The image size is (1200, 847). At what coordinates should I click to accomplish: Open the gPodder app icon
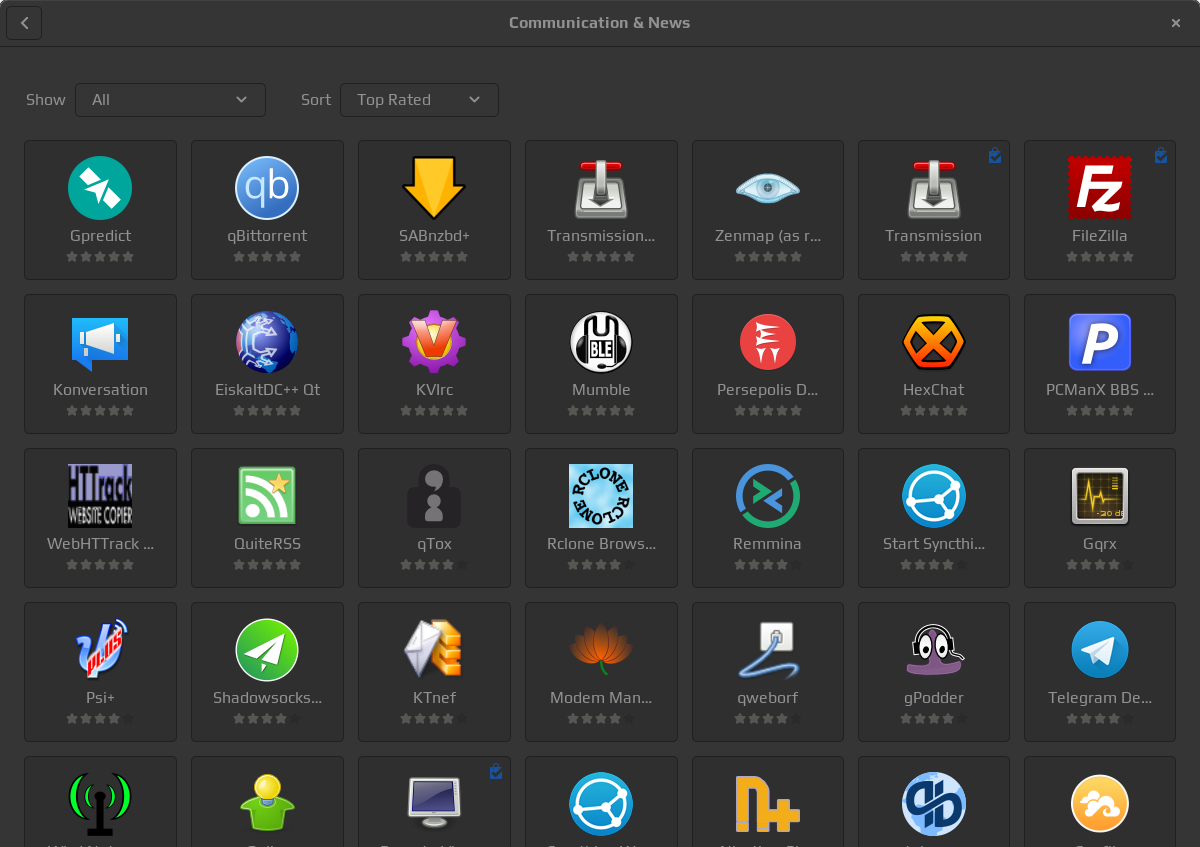pyautogui.click(x=933, y=650)
